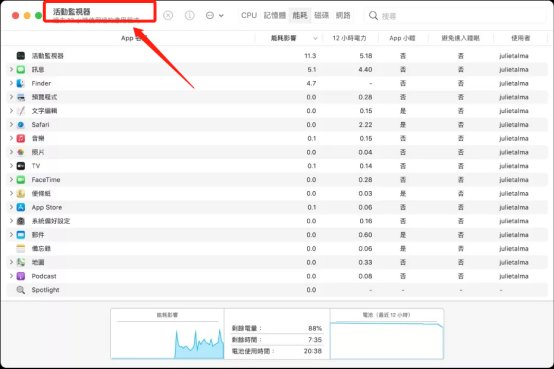The width and height of the screenshot is (554, 369).
Task: Select the 能耗 energy tab
Action: pyautogui.click(x=300, y=16)
